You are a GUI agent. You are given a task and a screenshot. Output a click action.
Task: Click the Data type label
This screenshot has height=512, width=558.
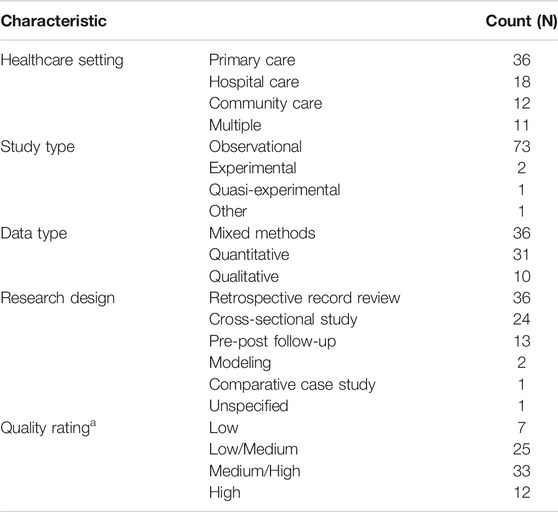pyautogui.click(x=34, y=233)
